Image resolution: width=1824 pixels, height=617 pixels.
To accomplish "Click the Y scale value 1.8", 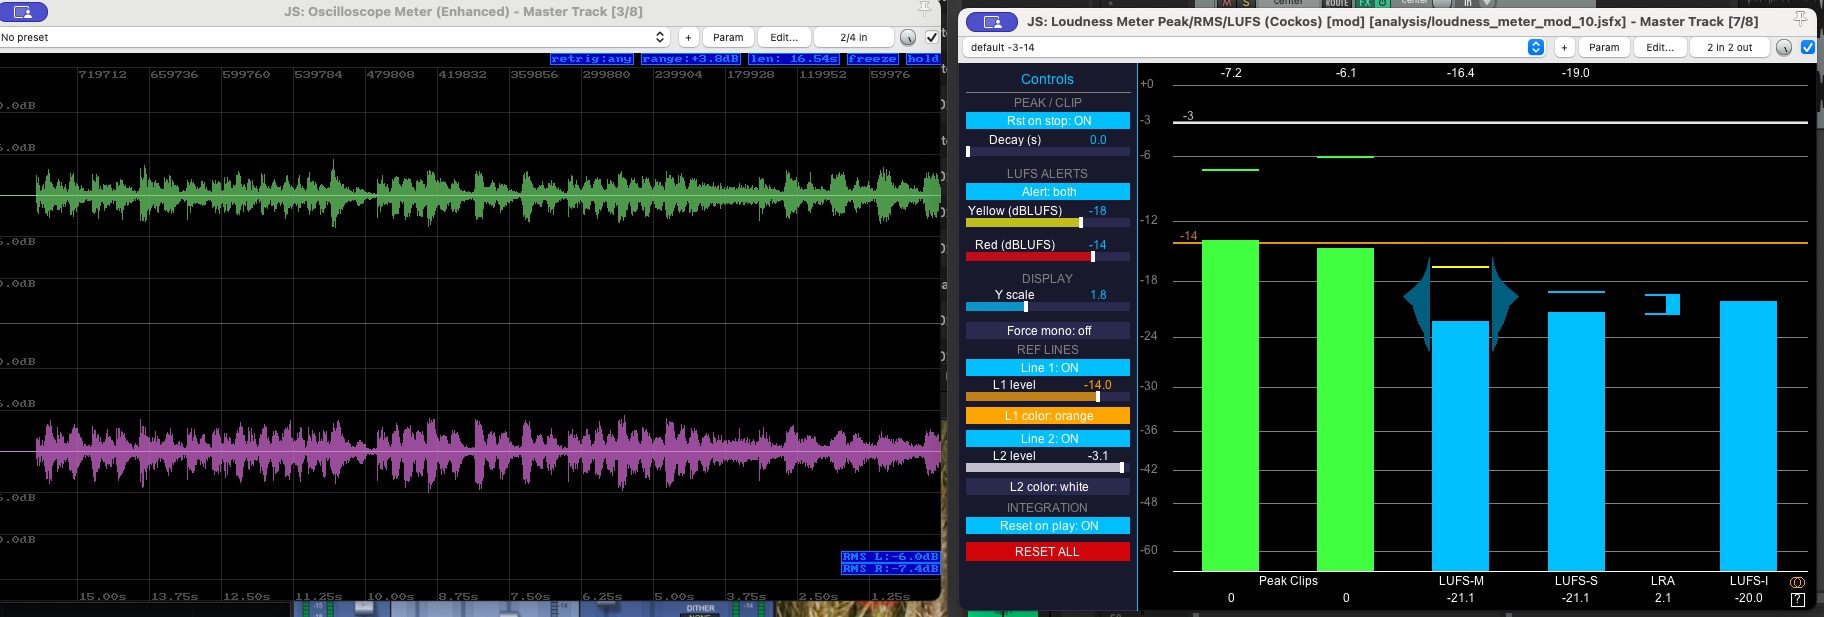I will click(x=1098, y=295).
